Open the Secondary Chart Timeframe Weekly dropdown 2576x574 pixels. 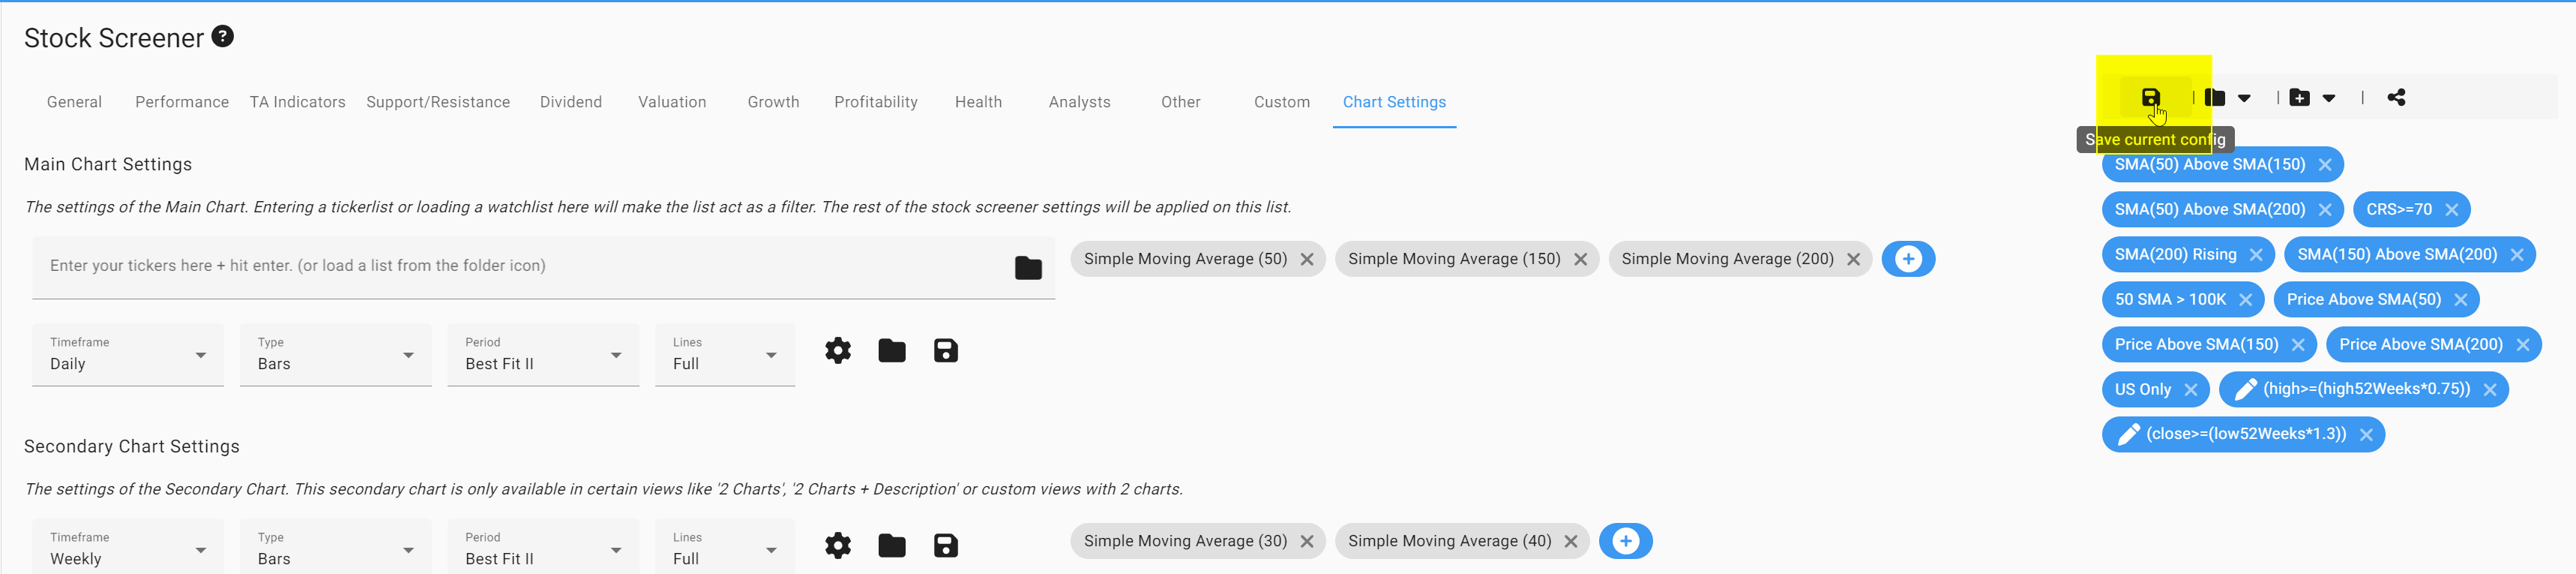128,549
